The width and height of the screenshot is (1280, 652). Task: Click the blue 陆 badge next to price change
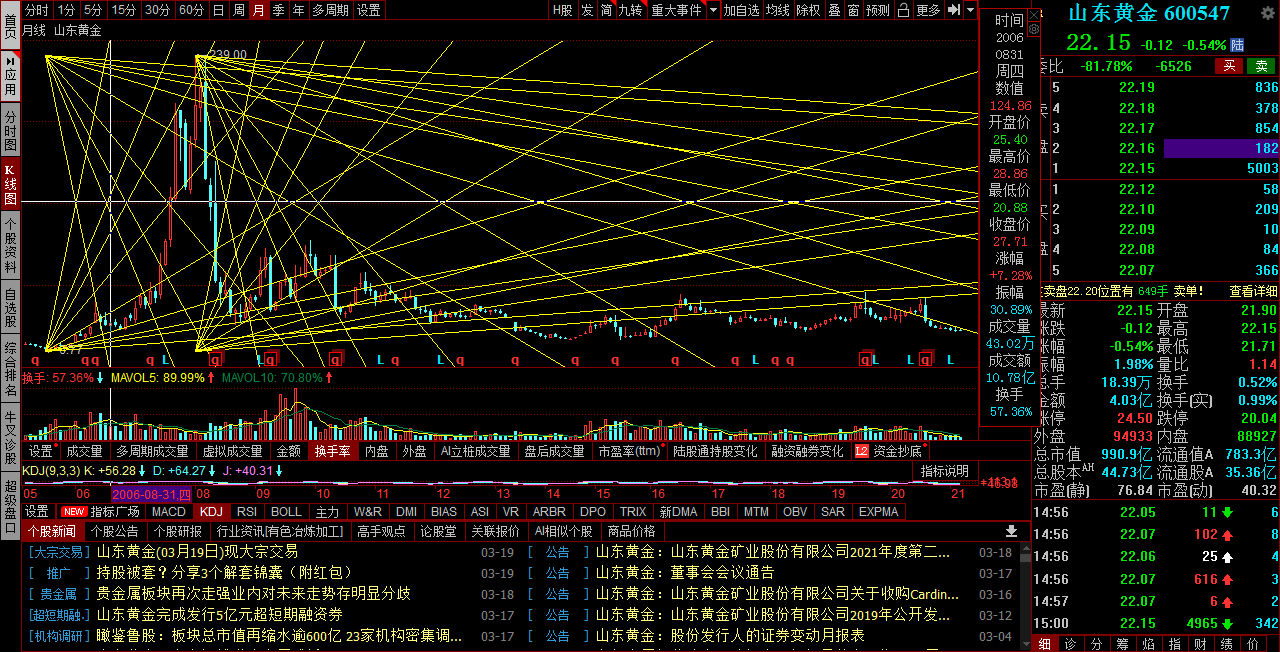[1238, 45]
